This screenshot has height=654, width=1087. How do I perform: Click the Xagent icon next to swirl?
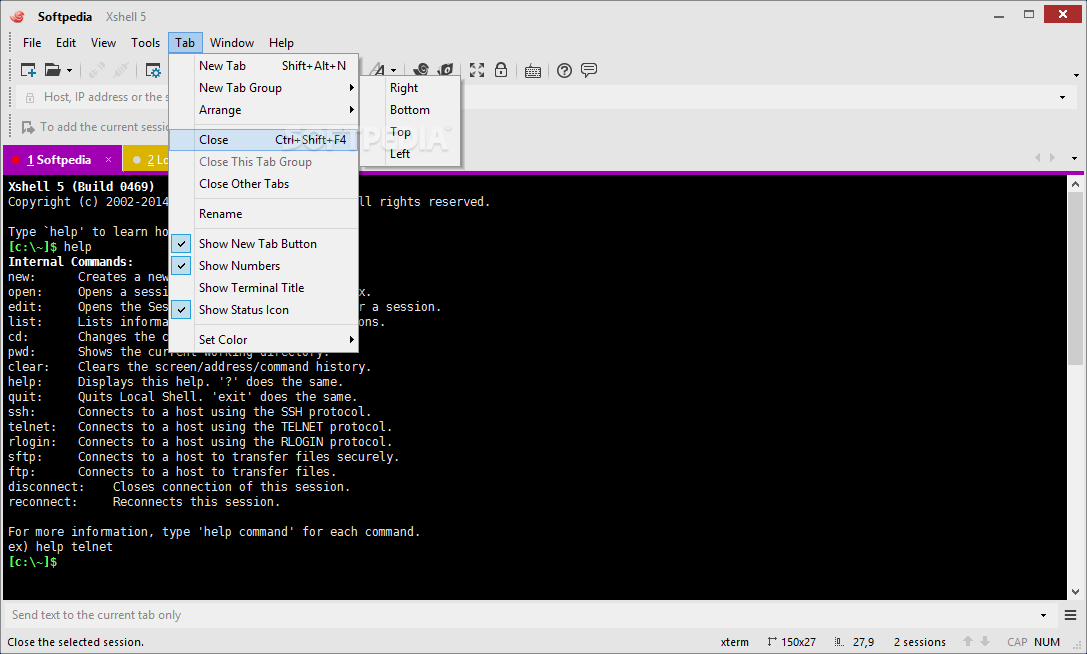click(x=445, y=70)
